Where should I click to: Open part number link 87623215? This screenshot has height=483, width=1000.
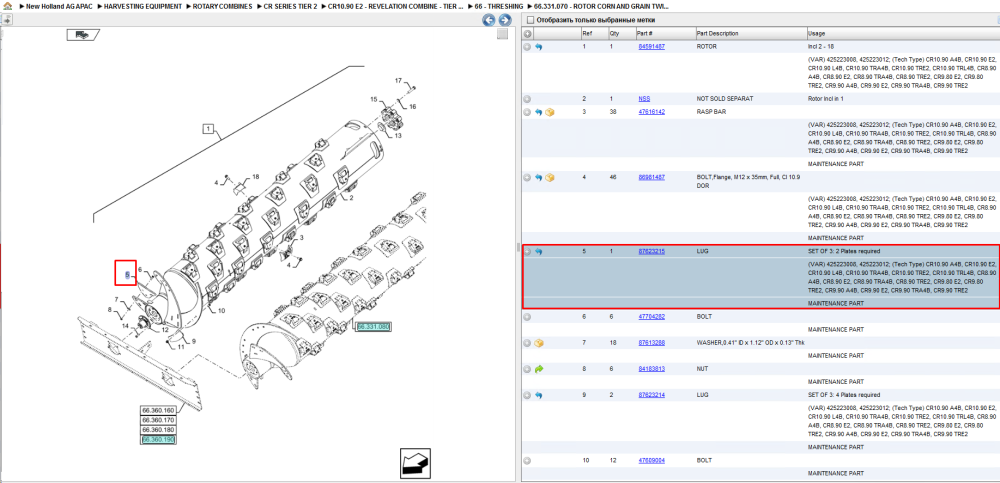(651, 251)
